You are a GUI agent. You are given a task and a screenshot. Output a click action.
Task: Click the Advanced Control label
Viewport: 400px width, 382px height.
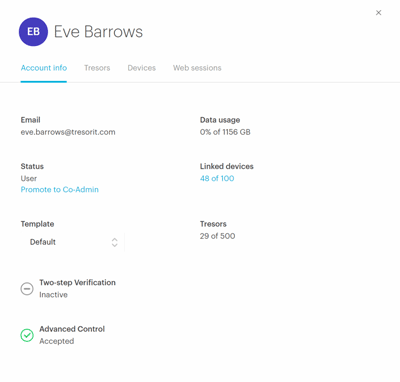click(72, 329)
